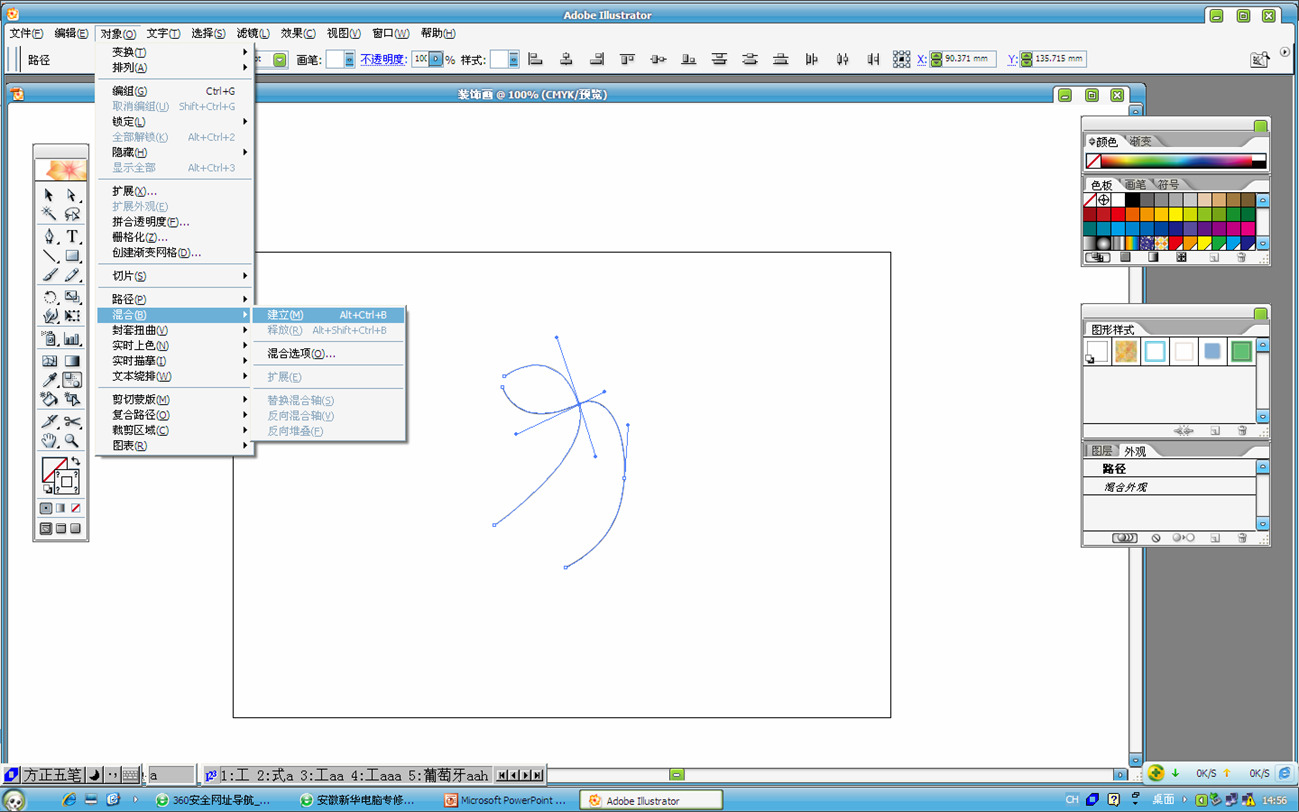This screenshot has width=1299, height=812.
Task: Expand the 不透明度 opacity value dropdown
Action: tap(436, 60)
